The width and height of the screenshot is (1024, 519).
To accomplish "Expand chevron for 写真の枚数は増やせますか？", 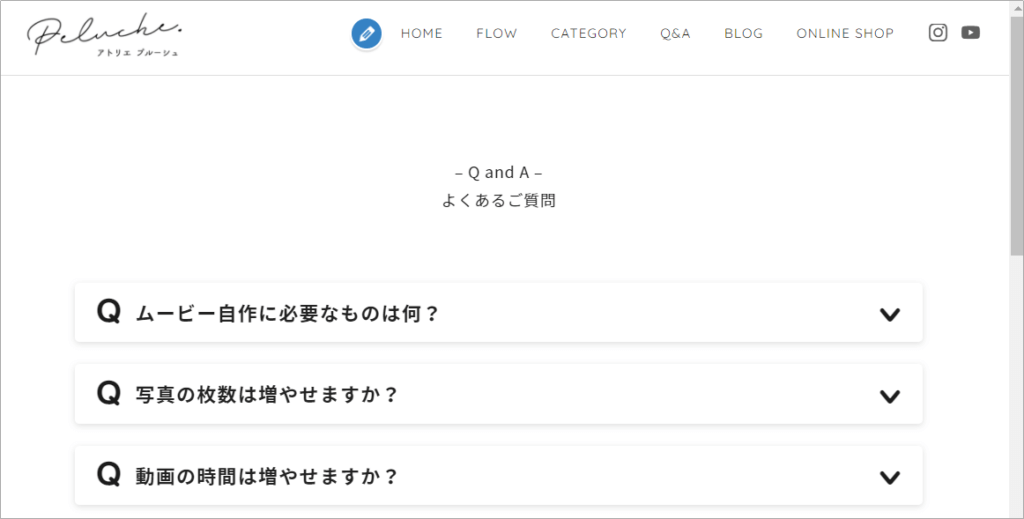I will (x=889, y=396).
